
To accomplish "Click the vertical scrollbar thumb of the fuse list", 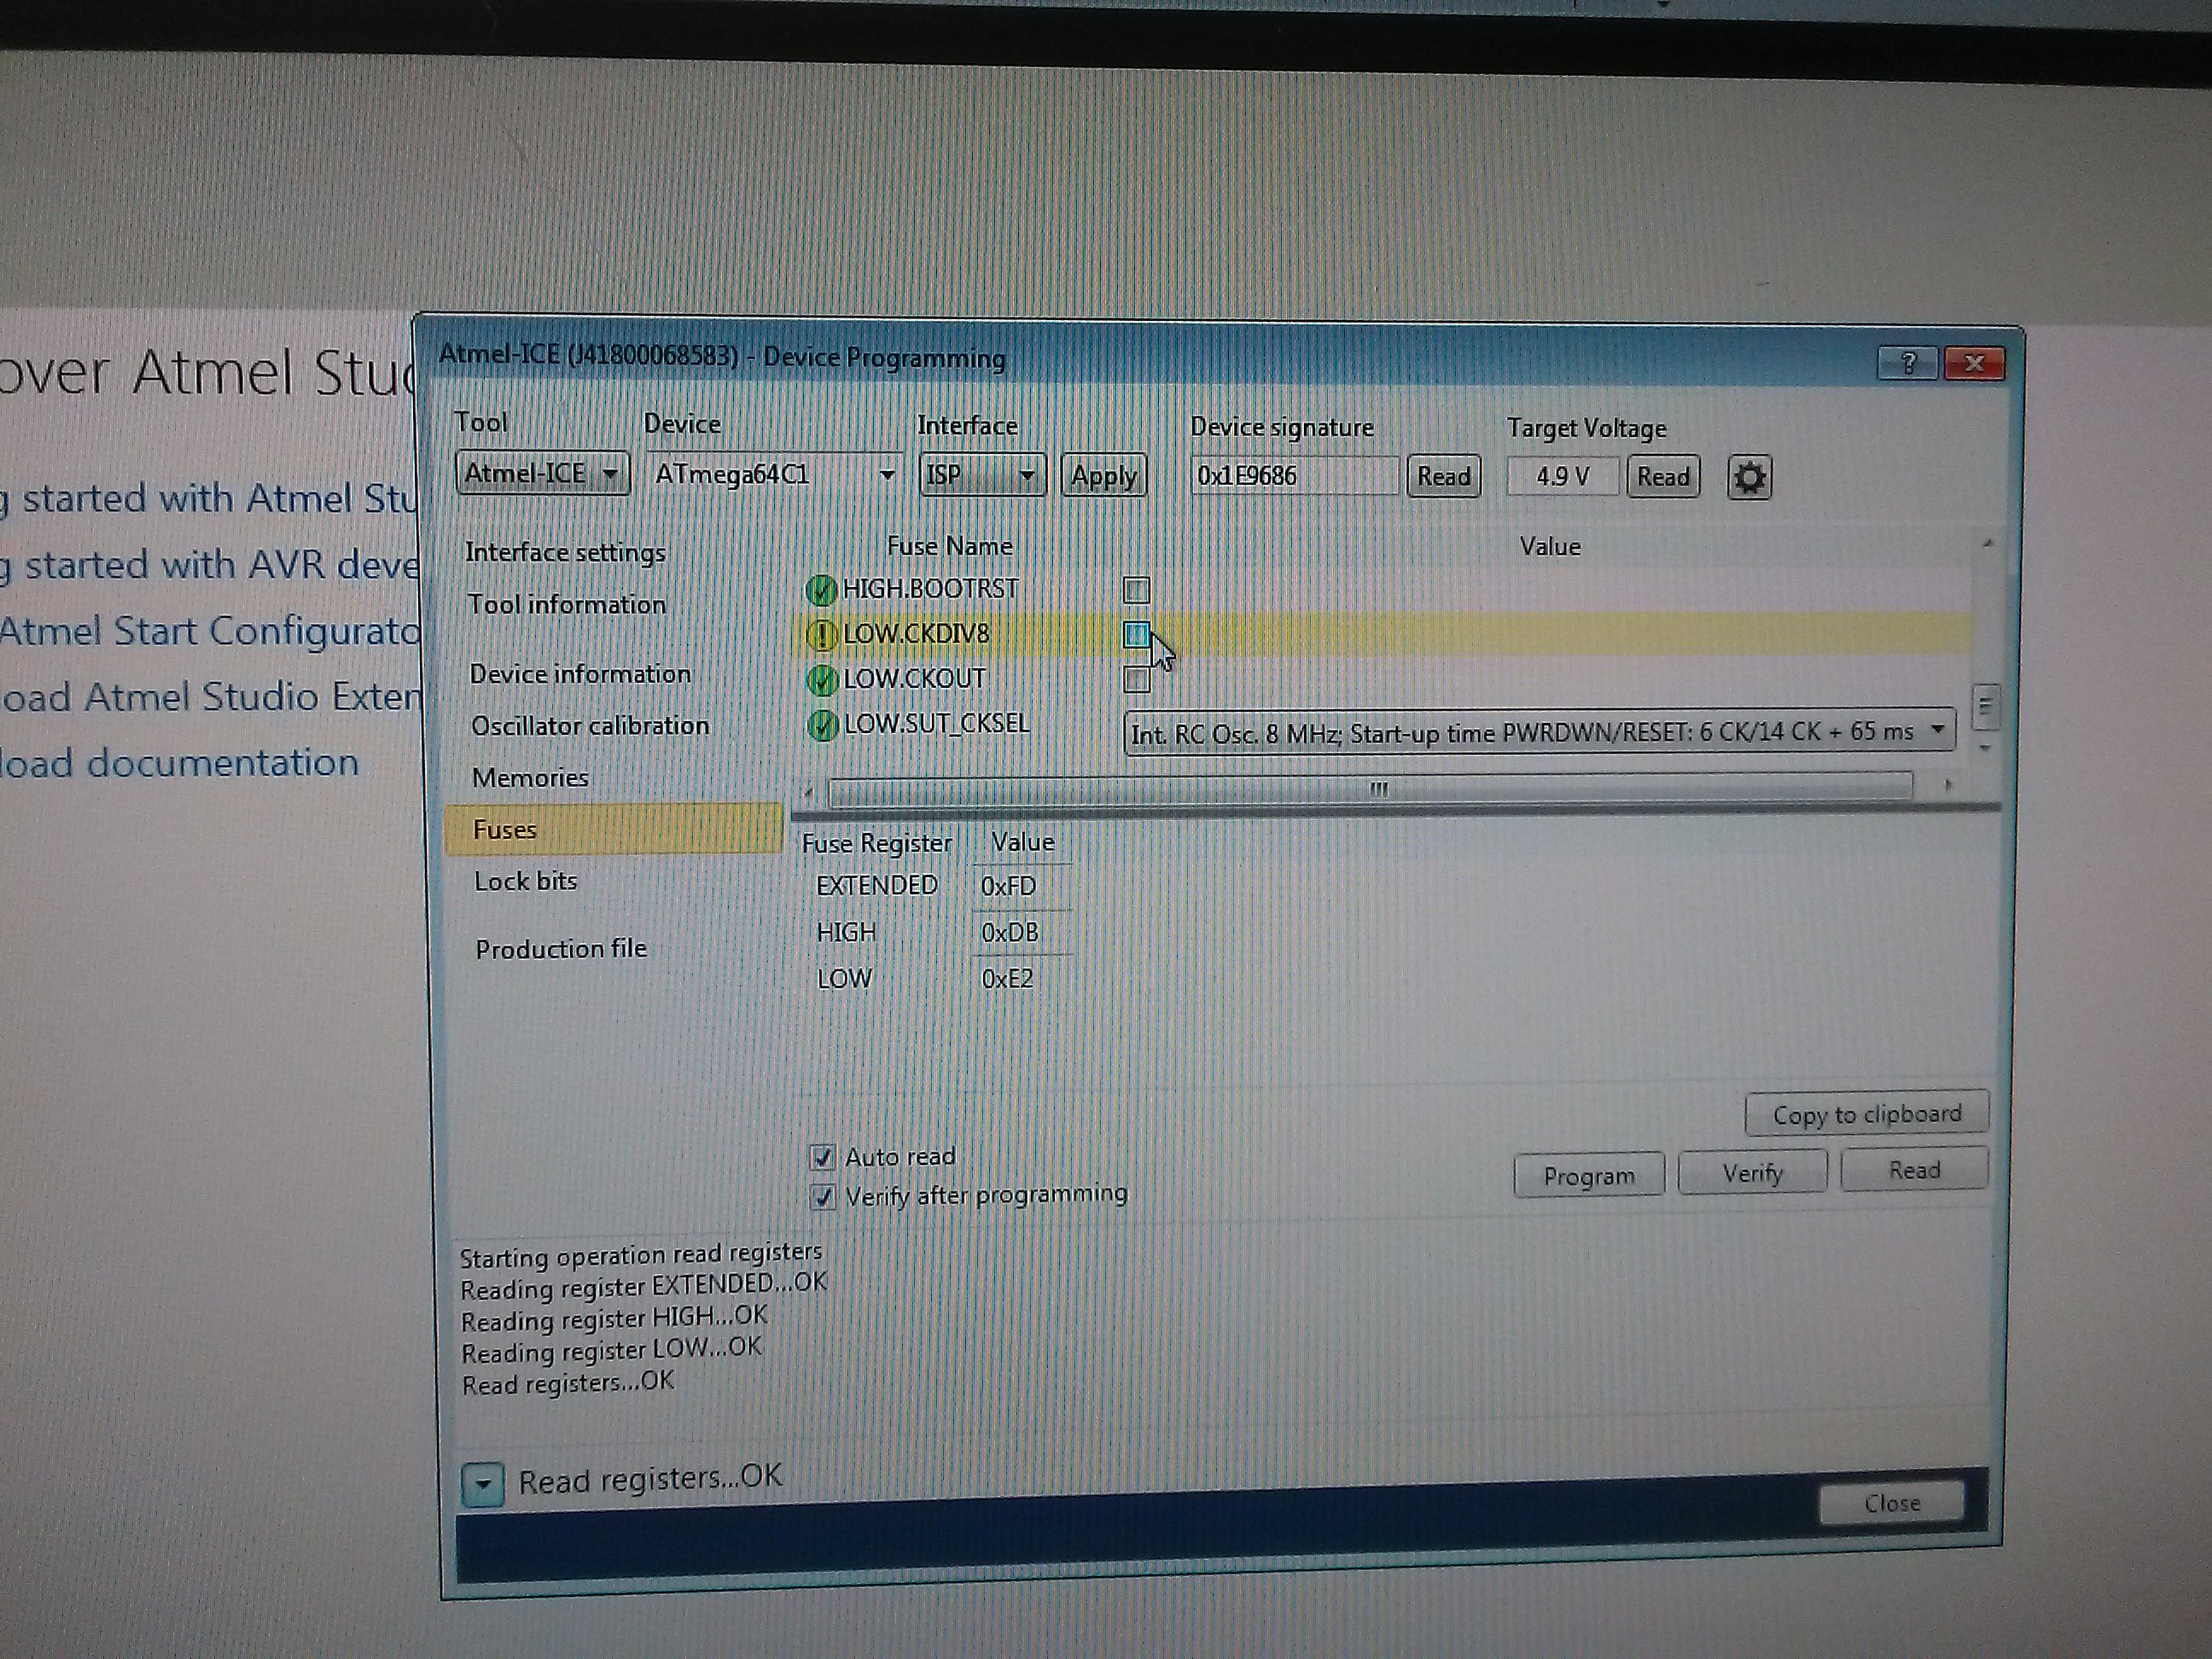I will coord(1985,706).
